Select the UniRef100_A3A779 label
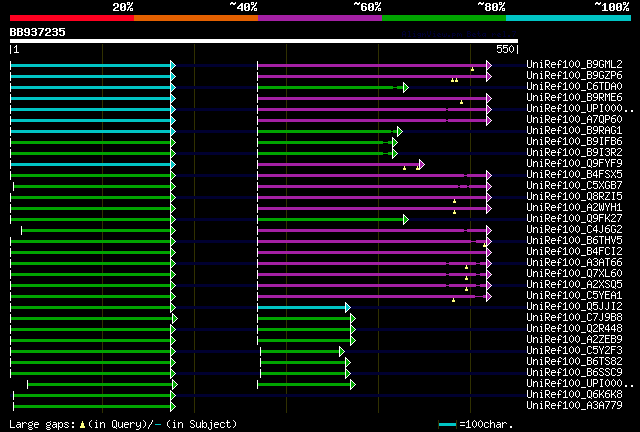The image size is (640, 432). click(574, 406)
